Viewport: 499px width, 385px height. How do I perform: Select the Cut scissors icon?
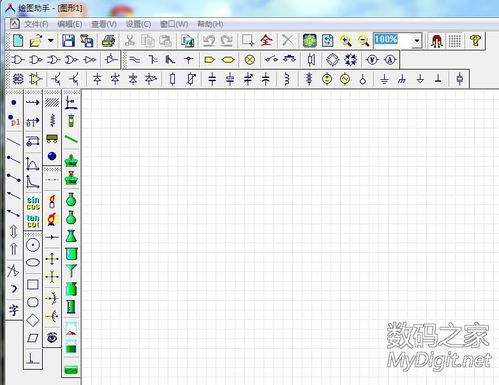point(129,41)
